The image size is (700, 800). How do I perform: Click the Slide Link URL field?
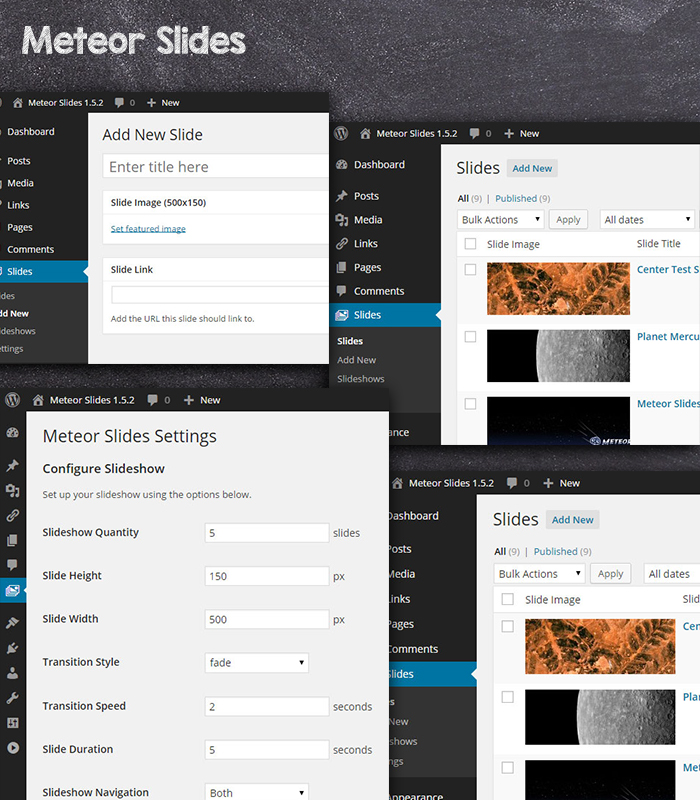click(220, 295)
